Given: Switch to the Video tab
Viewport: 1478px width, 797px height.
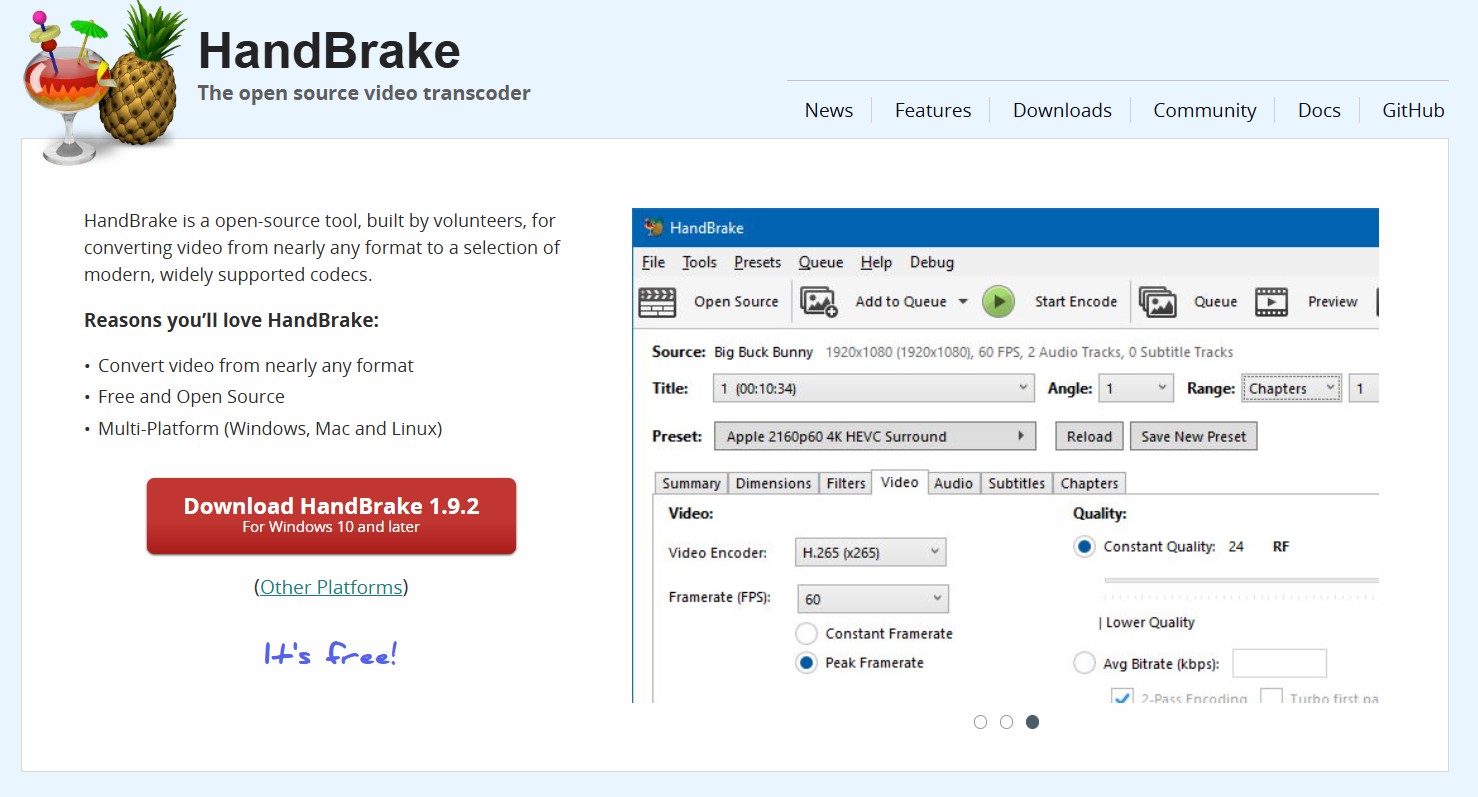Looking at the screenshot, I should [x=899, y=482].
